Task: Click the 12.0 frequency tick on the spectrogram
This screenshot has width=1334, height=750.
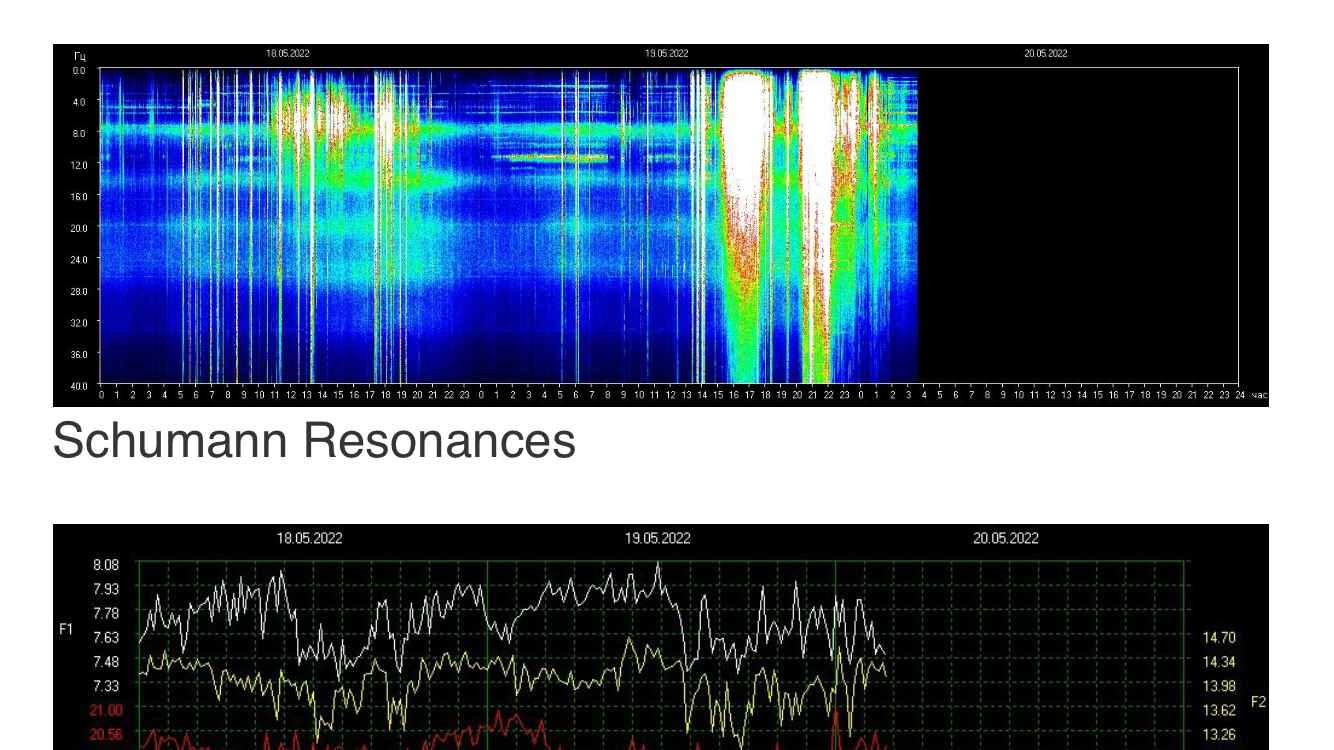Action: coord(79,165)
